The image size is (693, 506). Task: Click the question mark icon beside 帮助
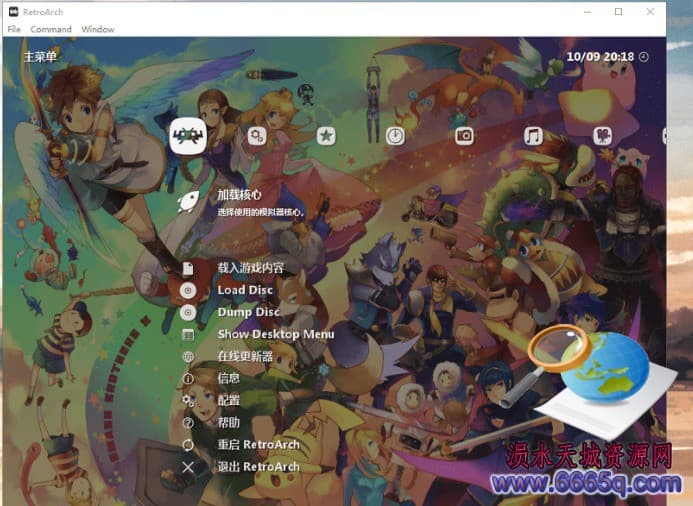click(188, 423)
